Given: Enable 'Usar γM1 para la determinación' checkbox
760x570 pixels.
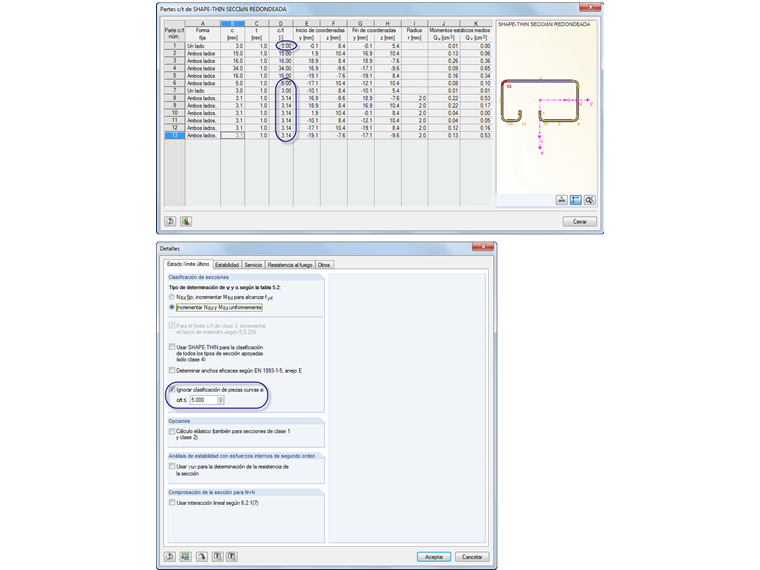Looking at the screenshot, I should pos(172,466).
